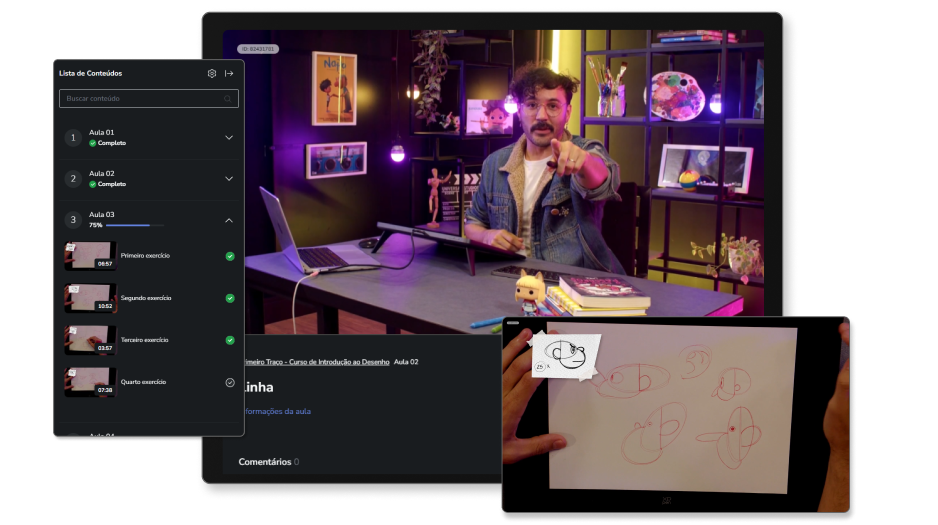Click Aula 01 Completo status
The image size is (938, 525).
(108, 144)
